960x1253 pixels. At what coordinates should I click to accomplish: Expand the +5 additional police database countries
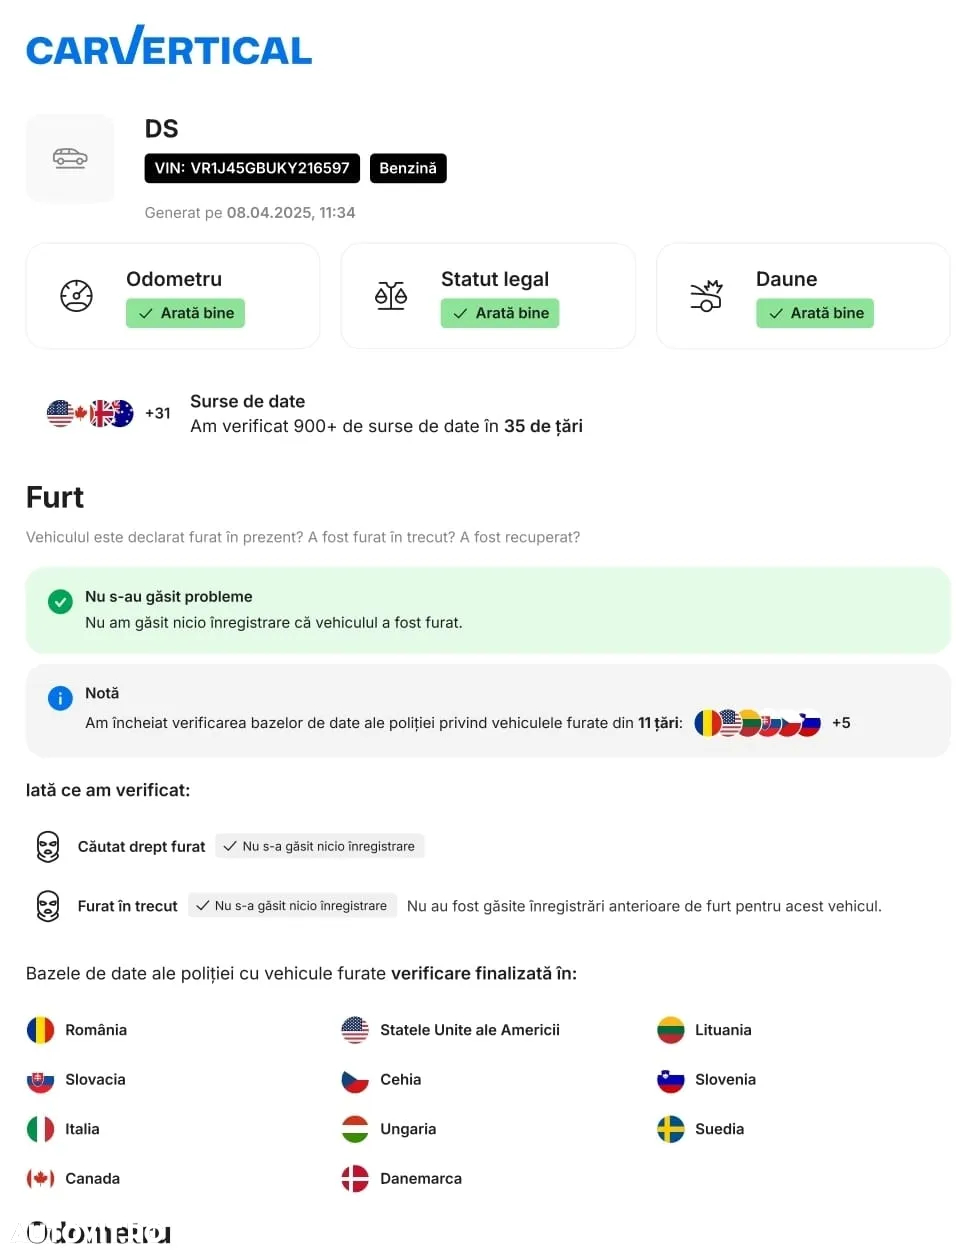(841, 722)
